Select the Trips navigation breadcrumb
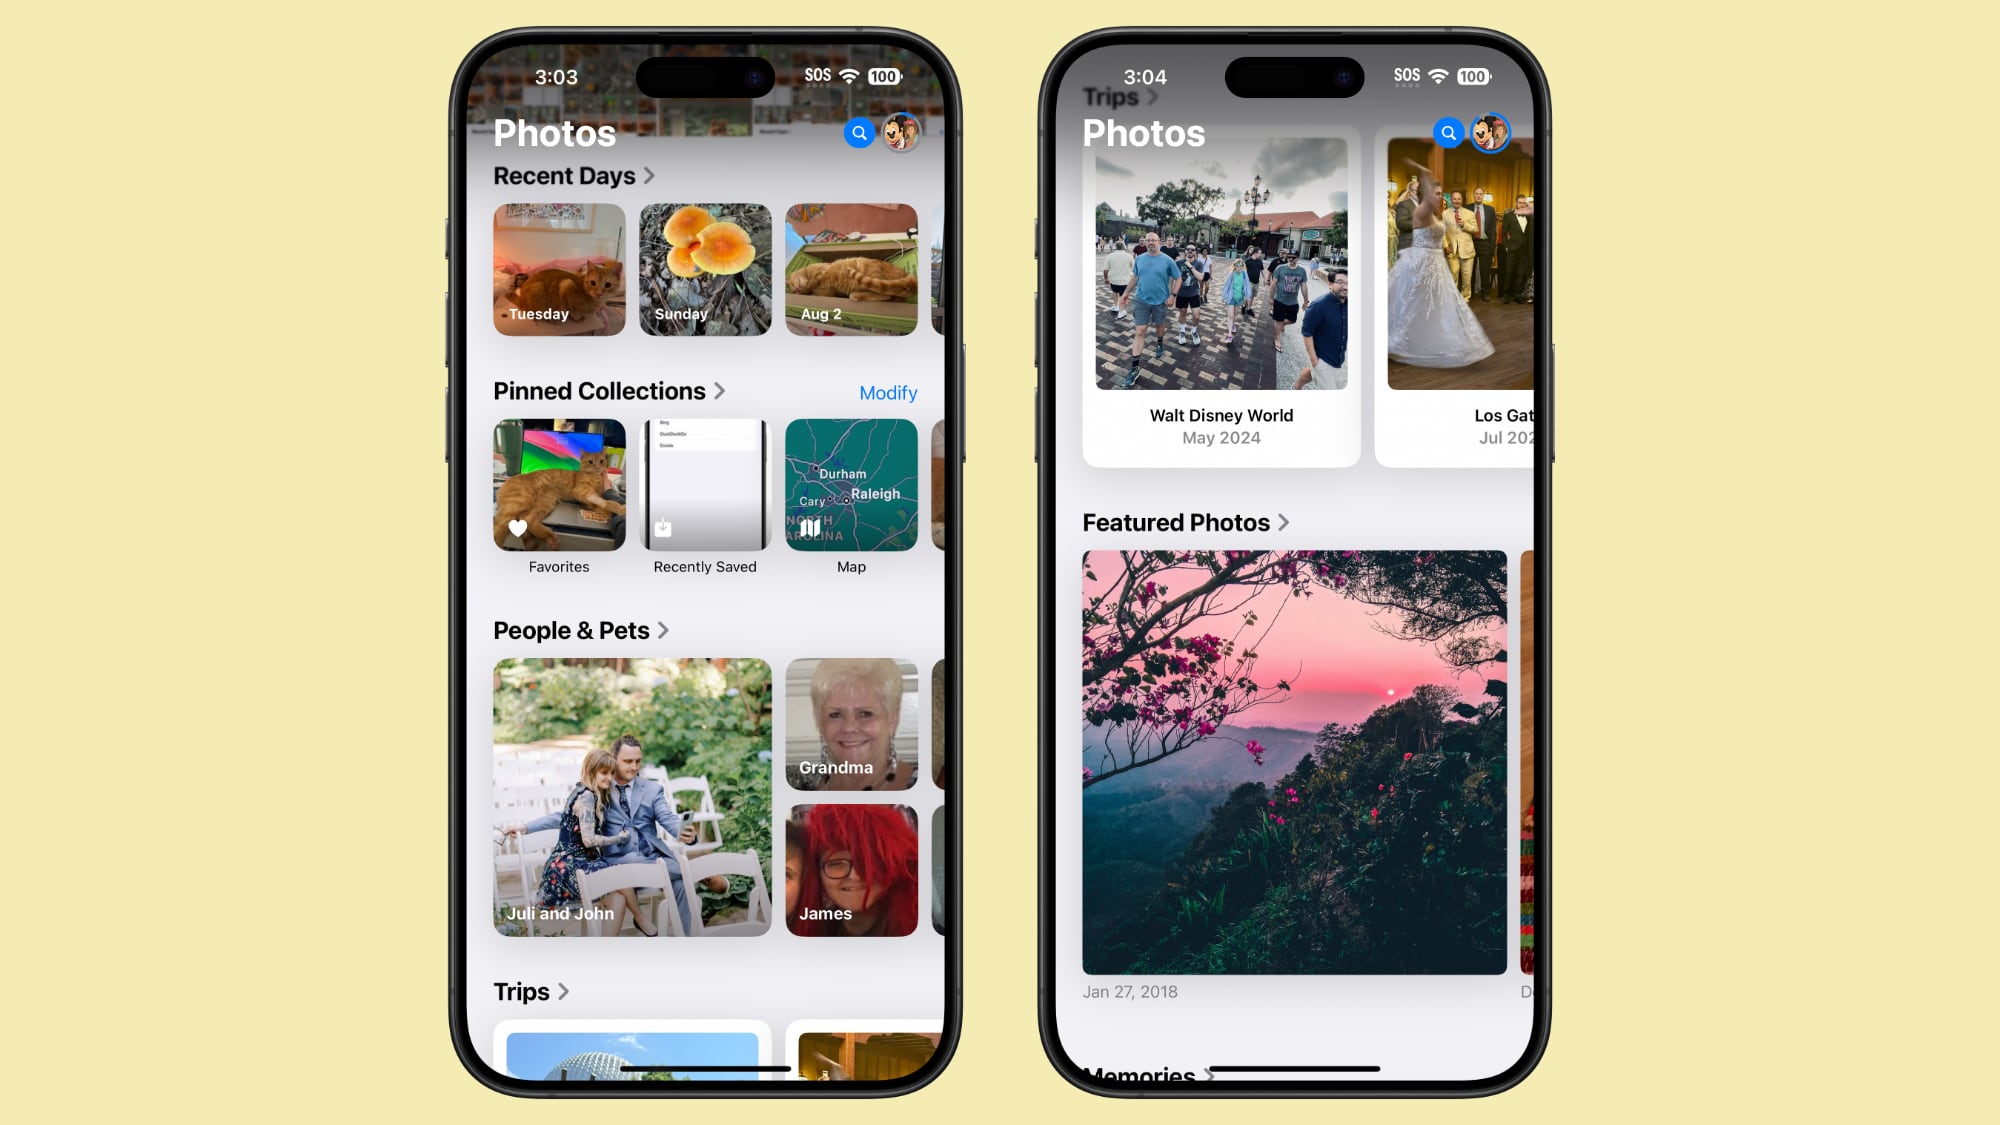Screen dimensions: 2000x1125 [1115, 95]
